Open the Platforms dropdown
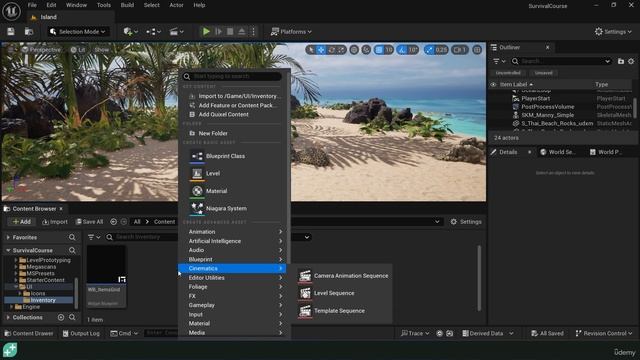 pos(291,31)
